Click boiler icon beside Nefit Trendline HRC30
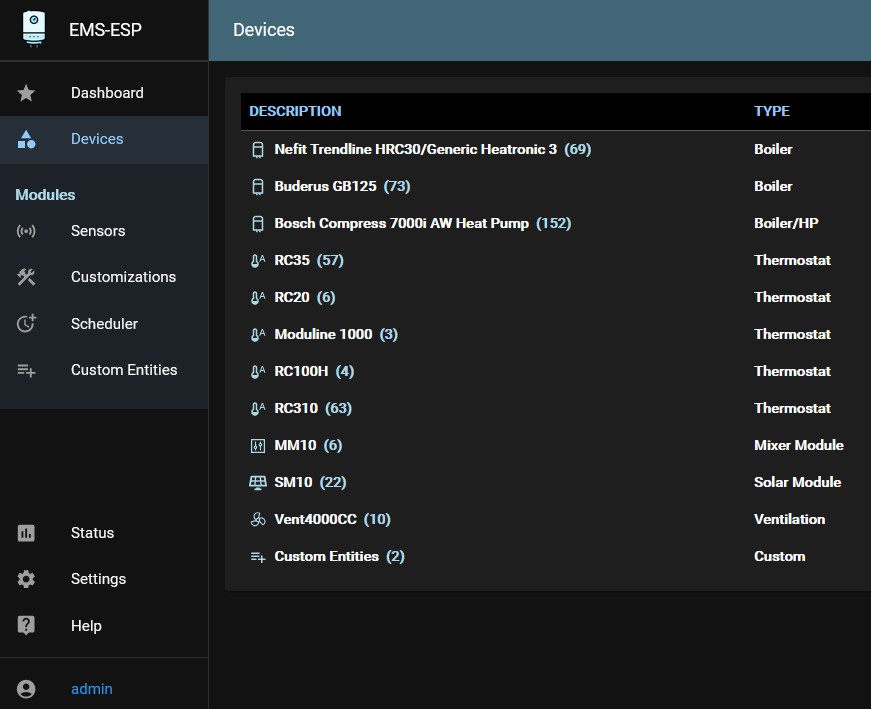Screen dimensions: 871x709 click(x=258, y=149)
